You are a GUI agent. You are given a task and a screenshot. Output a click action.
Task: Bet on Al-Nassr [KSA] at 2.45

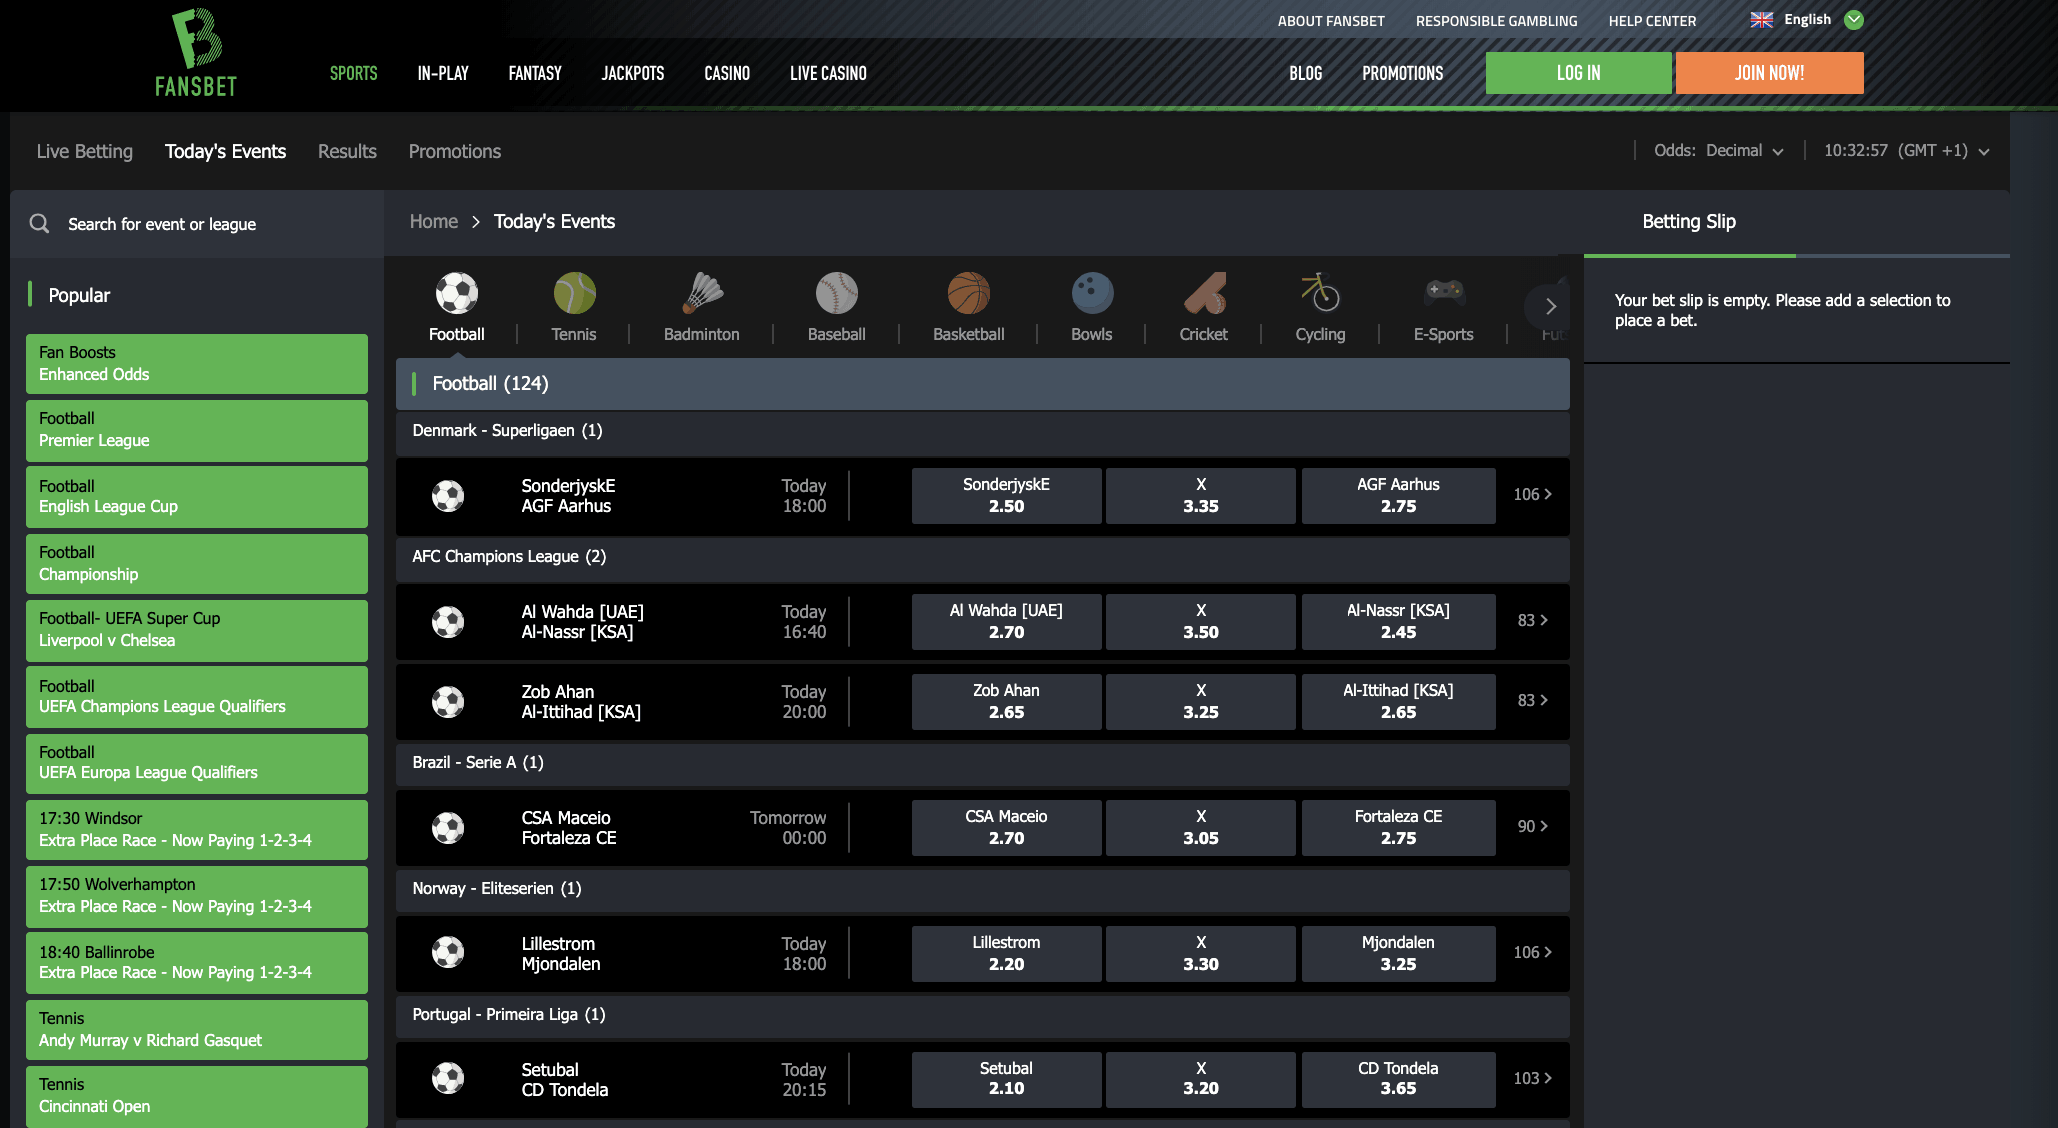[x=1398, y=621]
